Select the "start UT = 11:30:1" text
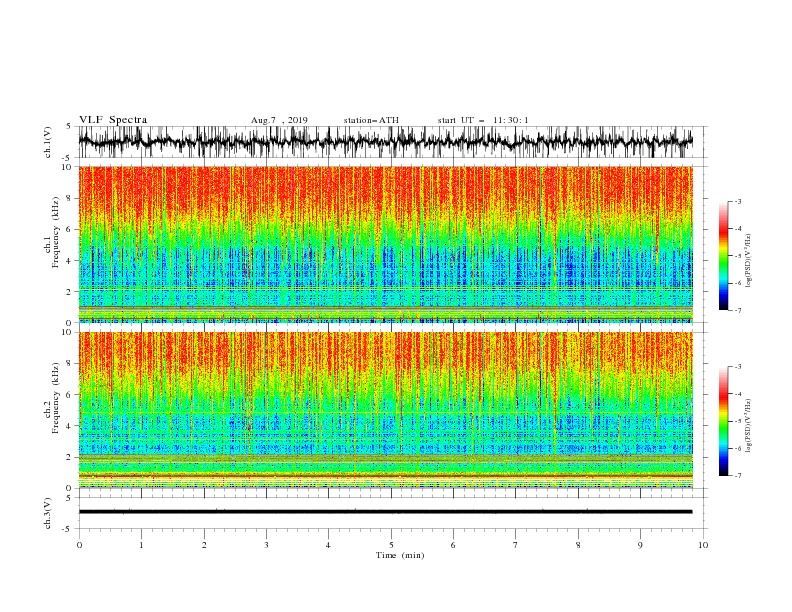 click(483, 120)
